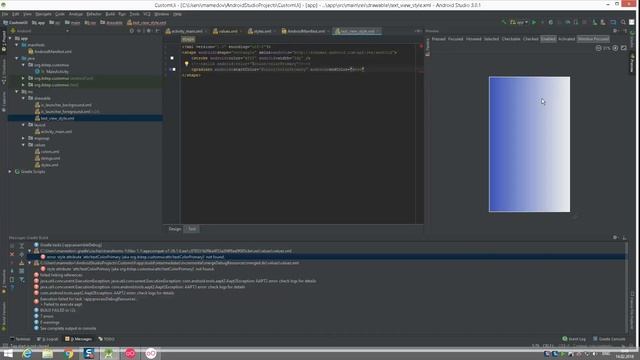Run the app with the green play button
This screenshot has height=360, width=640.
[533, 22]
